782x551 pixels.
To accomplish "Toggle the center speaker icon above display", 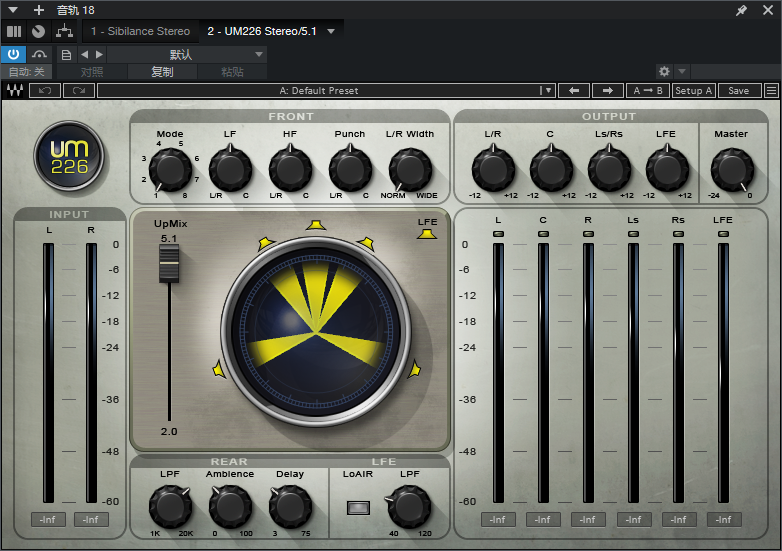I will 316,225.
